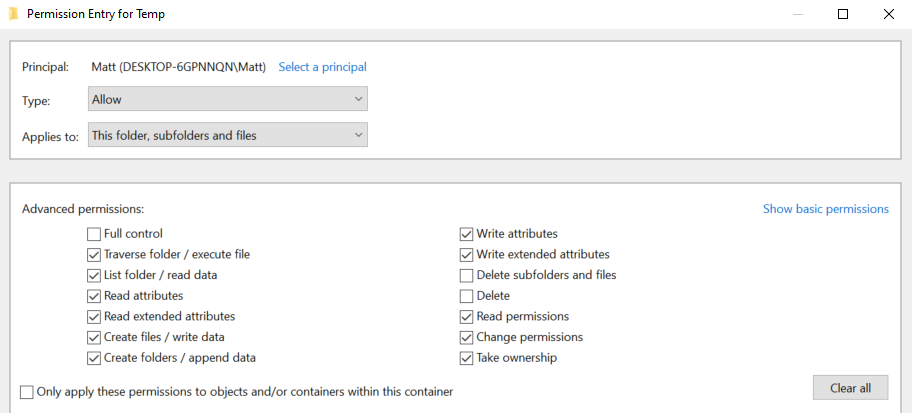Check Only apply these permissions option
The image size is (912, 413).
(26, 392)
